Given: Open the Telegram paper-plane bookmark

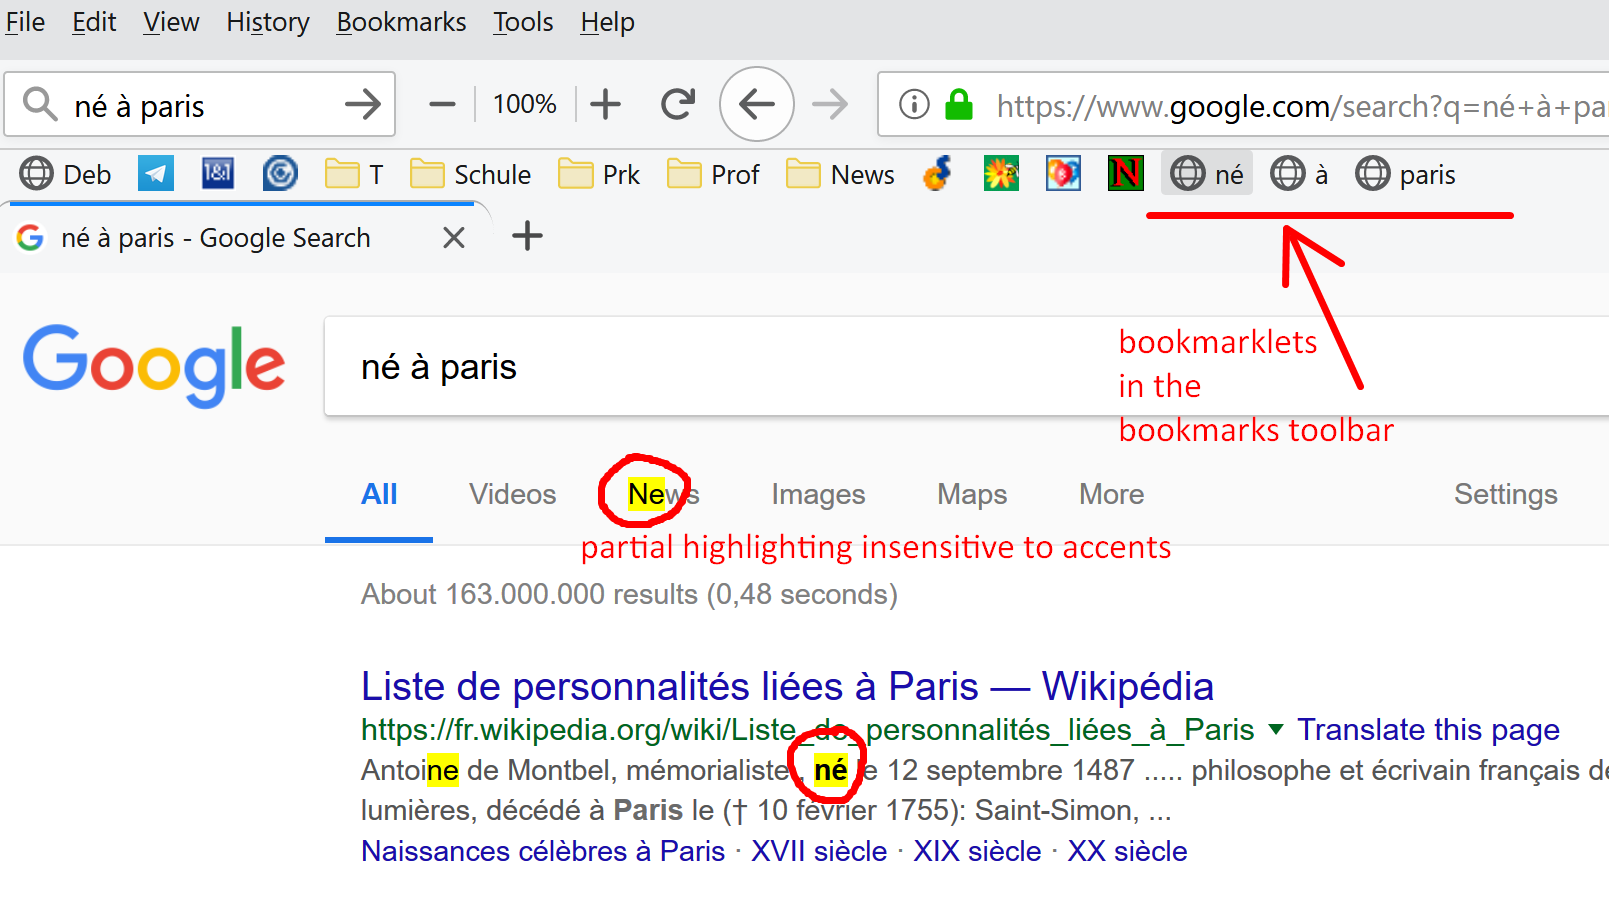Looking at the screenshot, I should tap(156, 174).
